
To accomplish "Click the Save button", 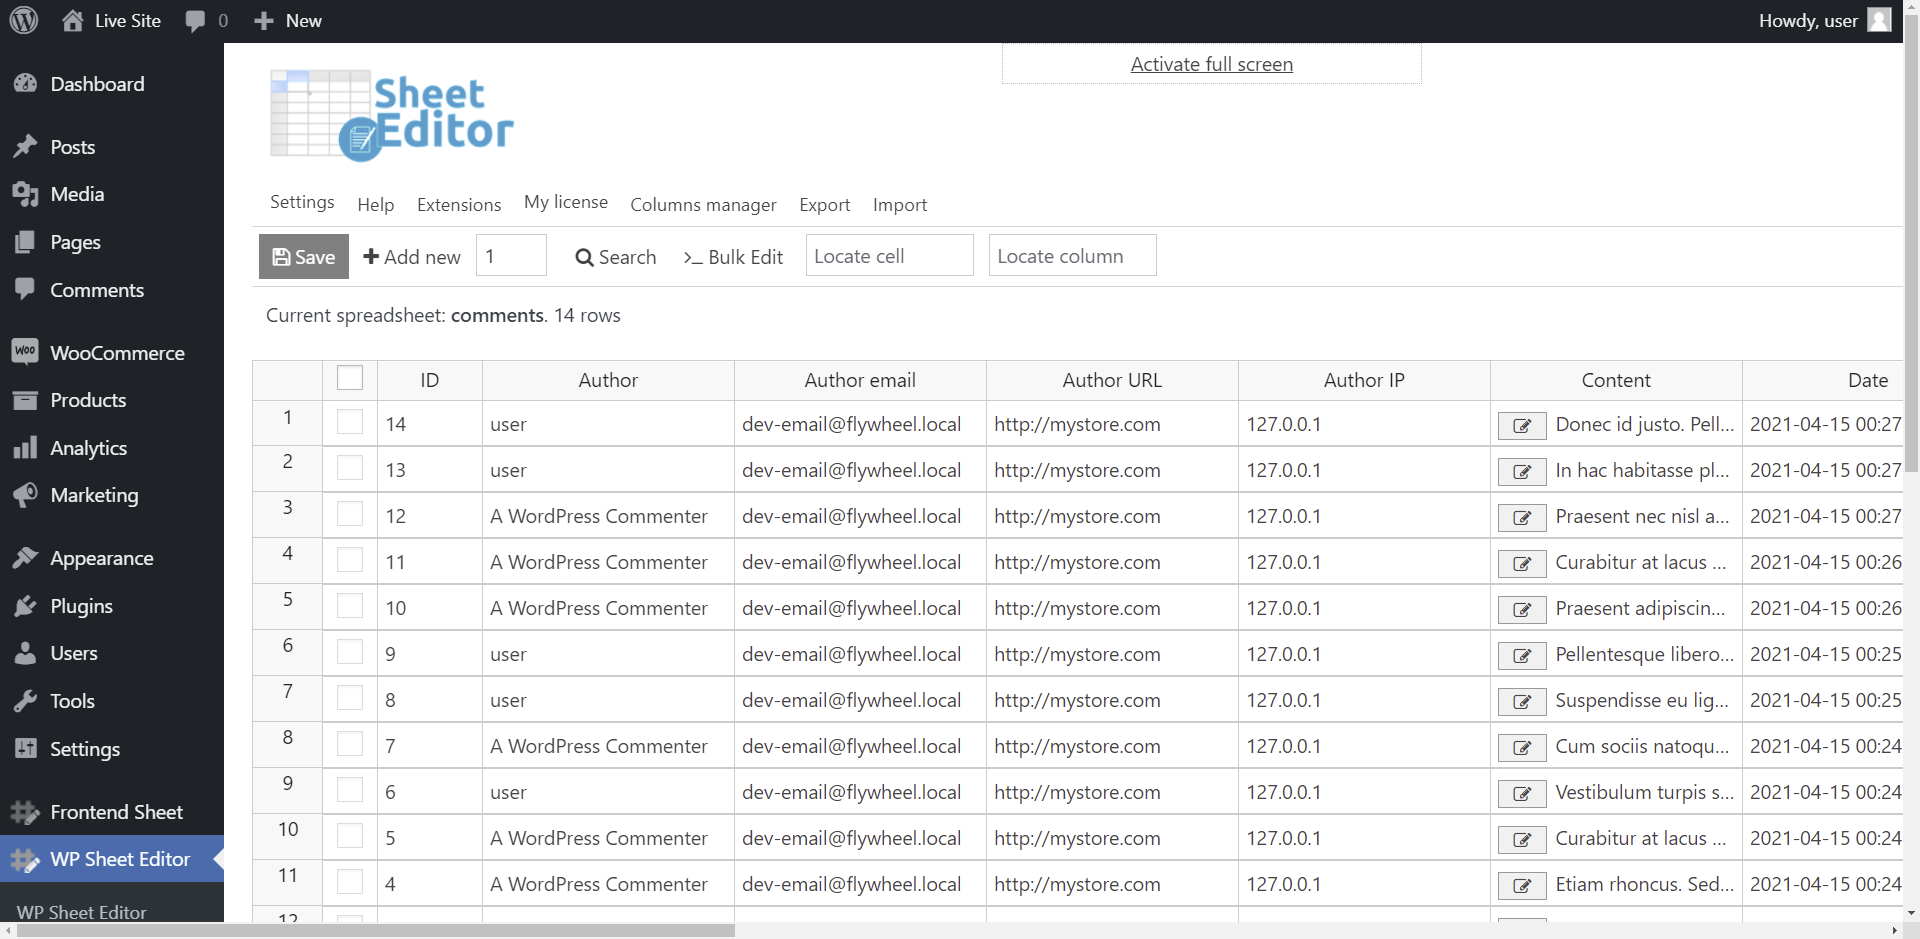I will click(x=304, y=257).
